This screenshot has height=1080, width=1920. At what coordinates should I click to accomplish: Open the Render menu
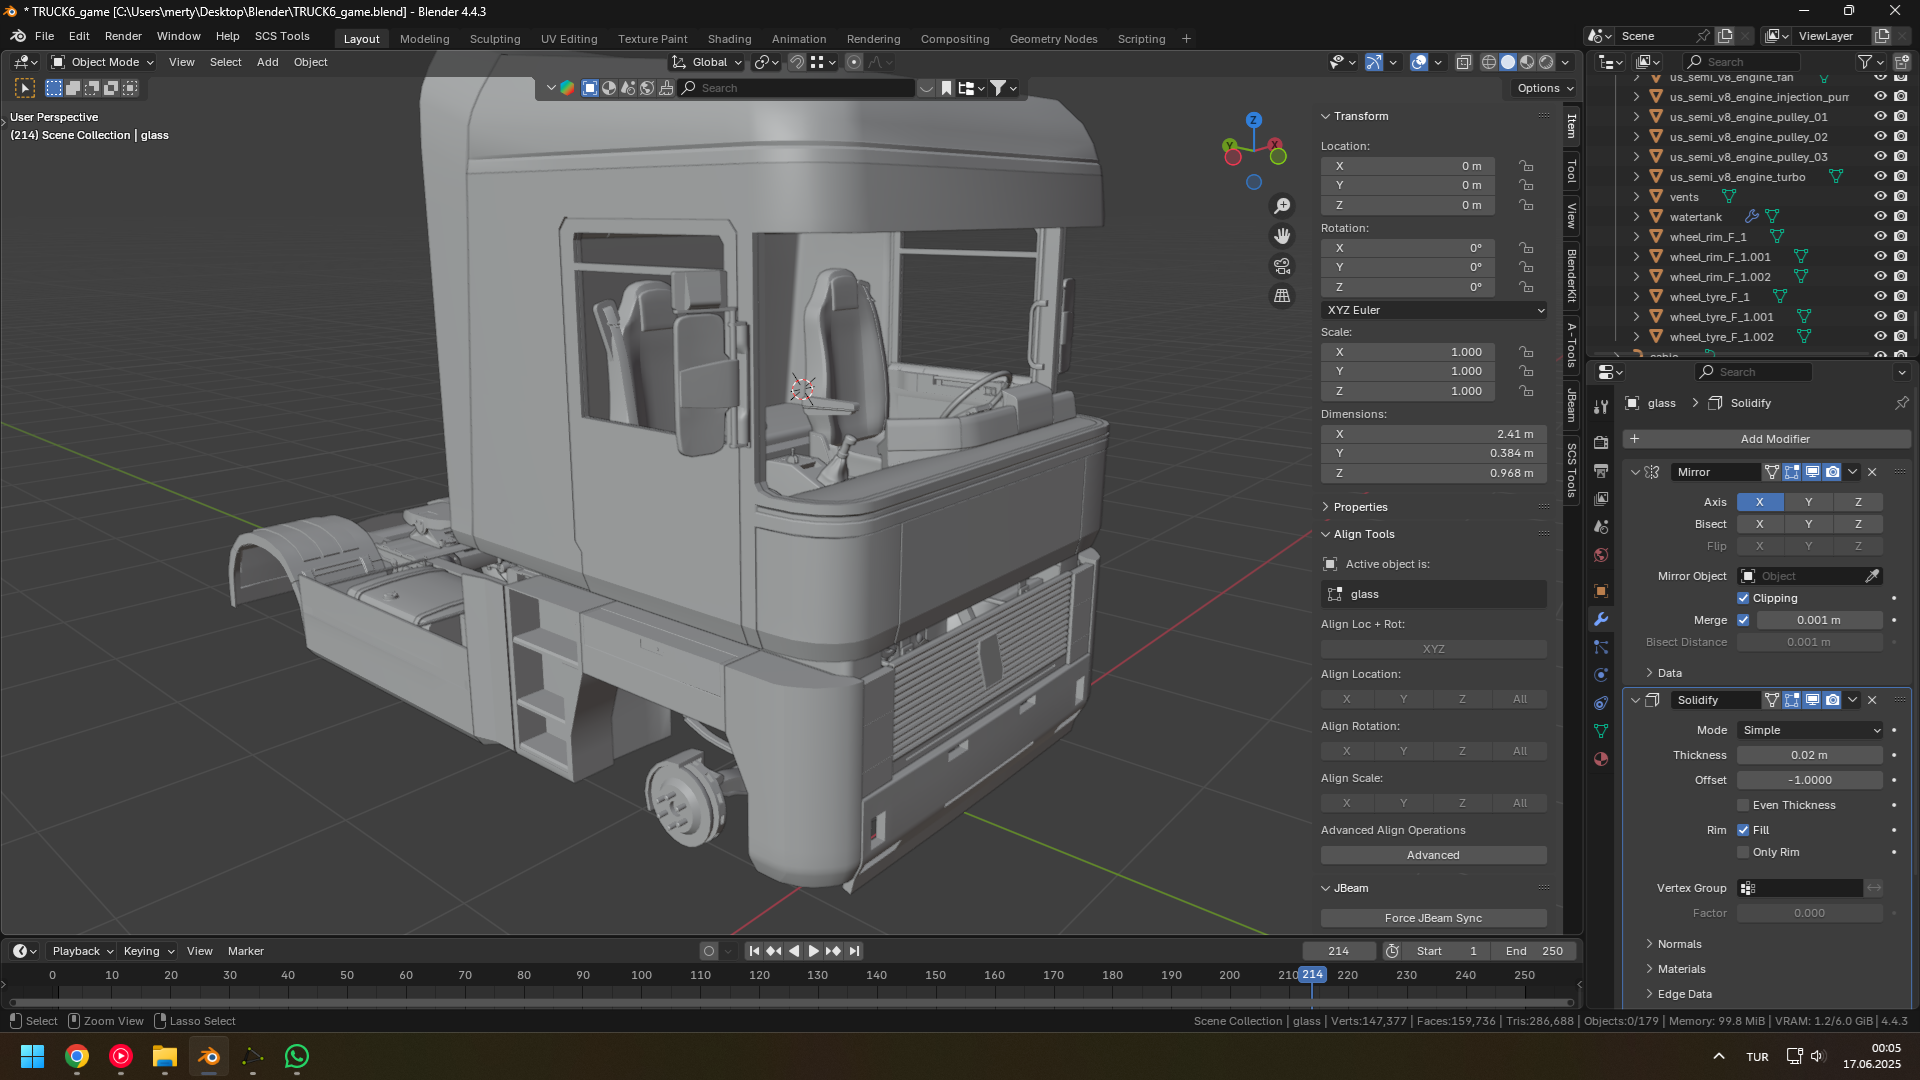(x=123, y=36)
